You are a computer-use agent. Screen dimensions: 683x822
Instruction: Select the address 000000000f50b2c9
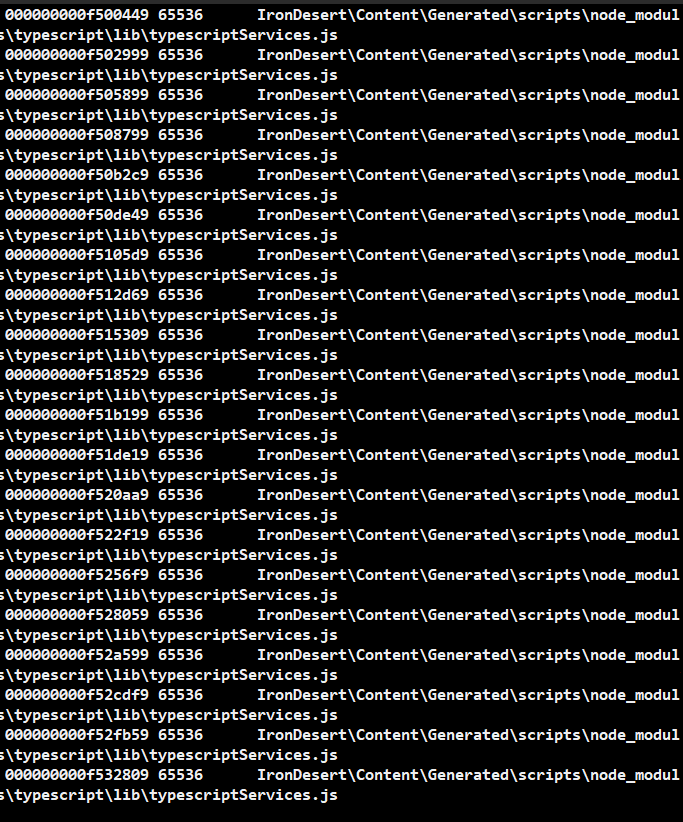click(x=77, y=175)
